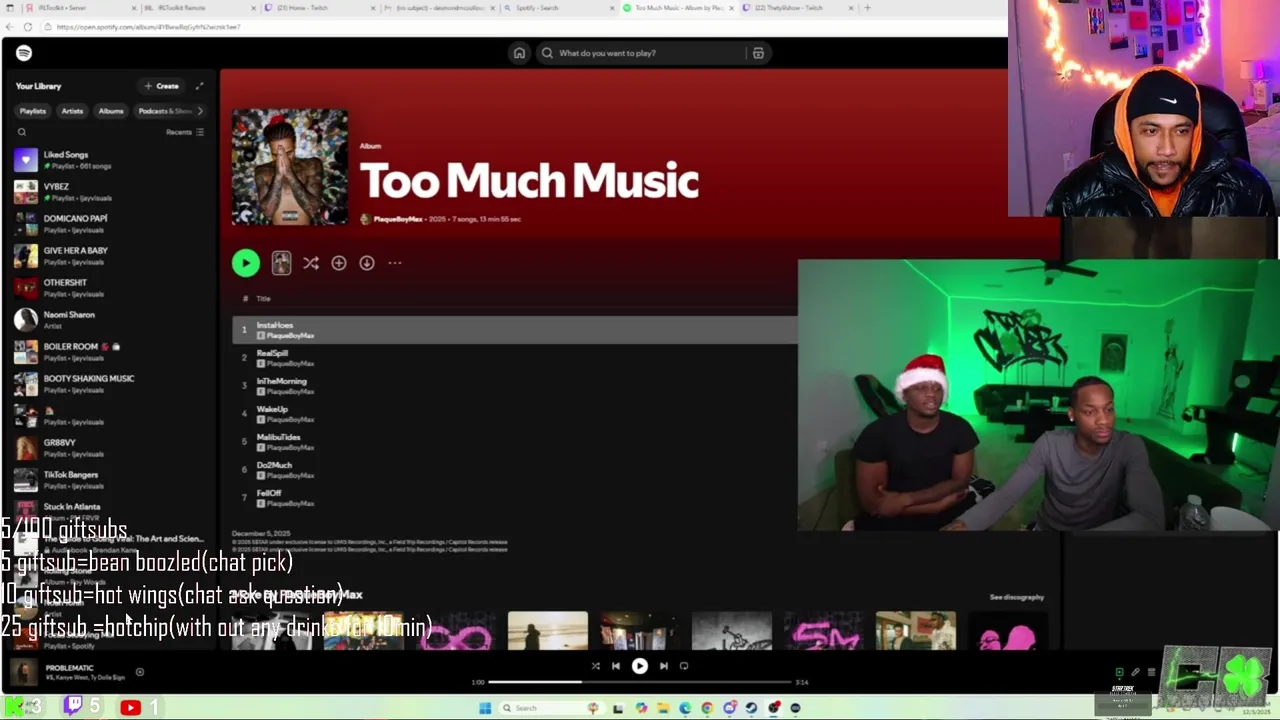Select track 6 Do2Much
The width and height of the screenshot is (1280, 720).
coord(515,470)
